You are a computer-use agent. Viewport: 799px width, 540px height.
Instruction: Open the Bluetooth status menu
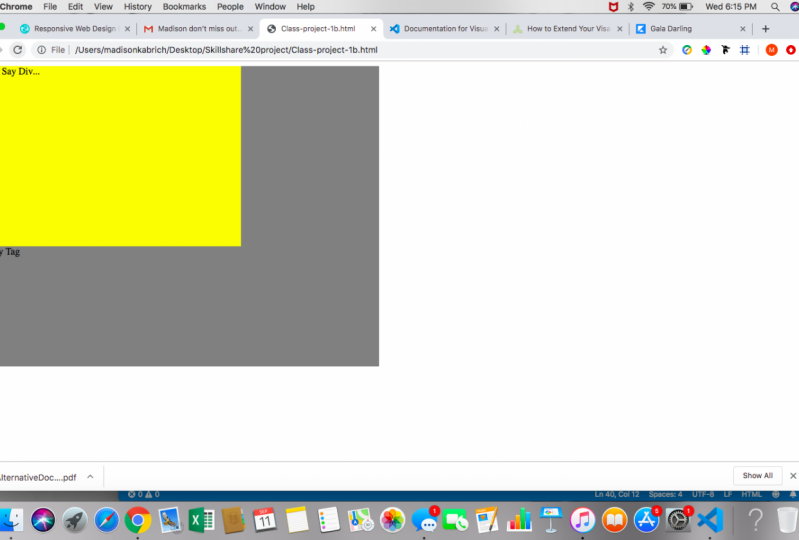[630, 7]
